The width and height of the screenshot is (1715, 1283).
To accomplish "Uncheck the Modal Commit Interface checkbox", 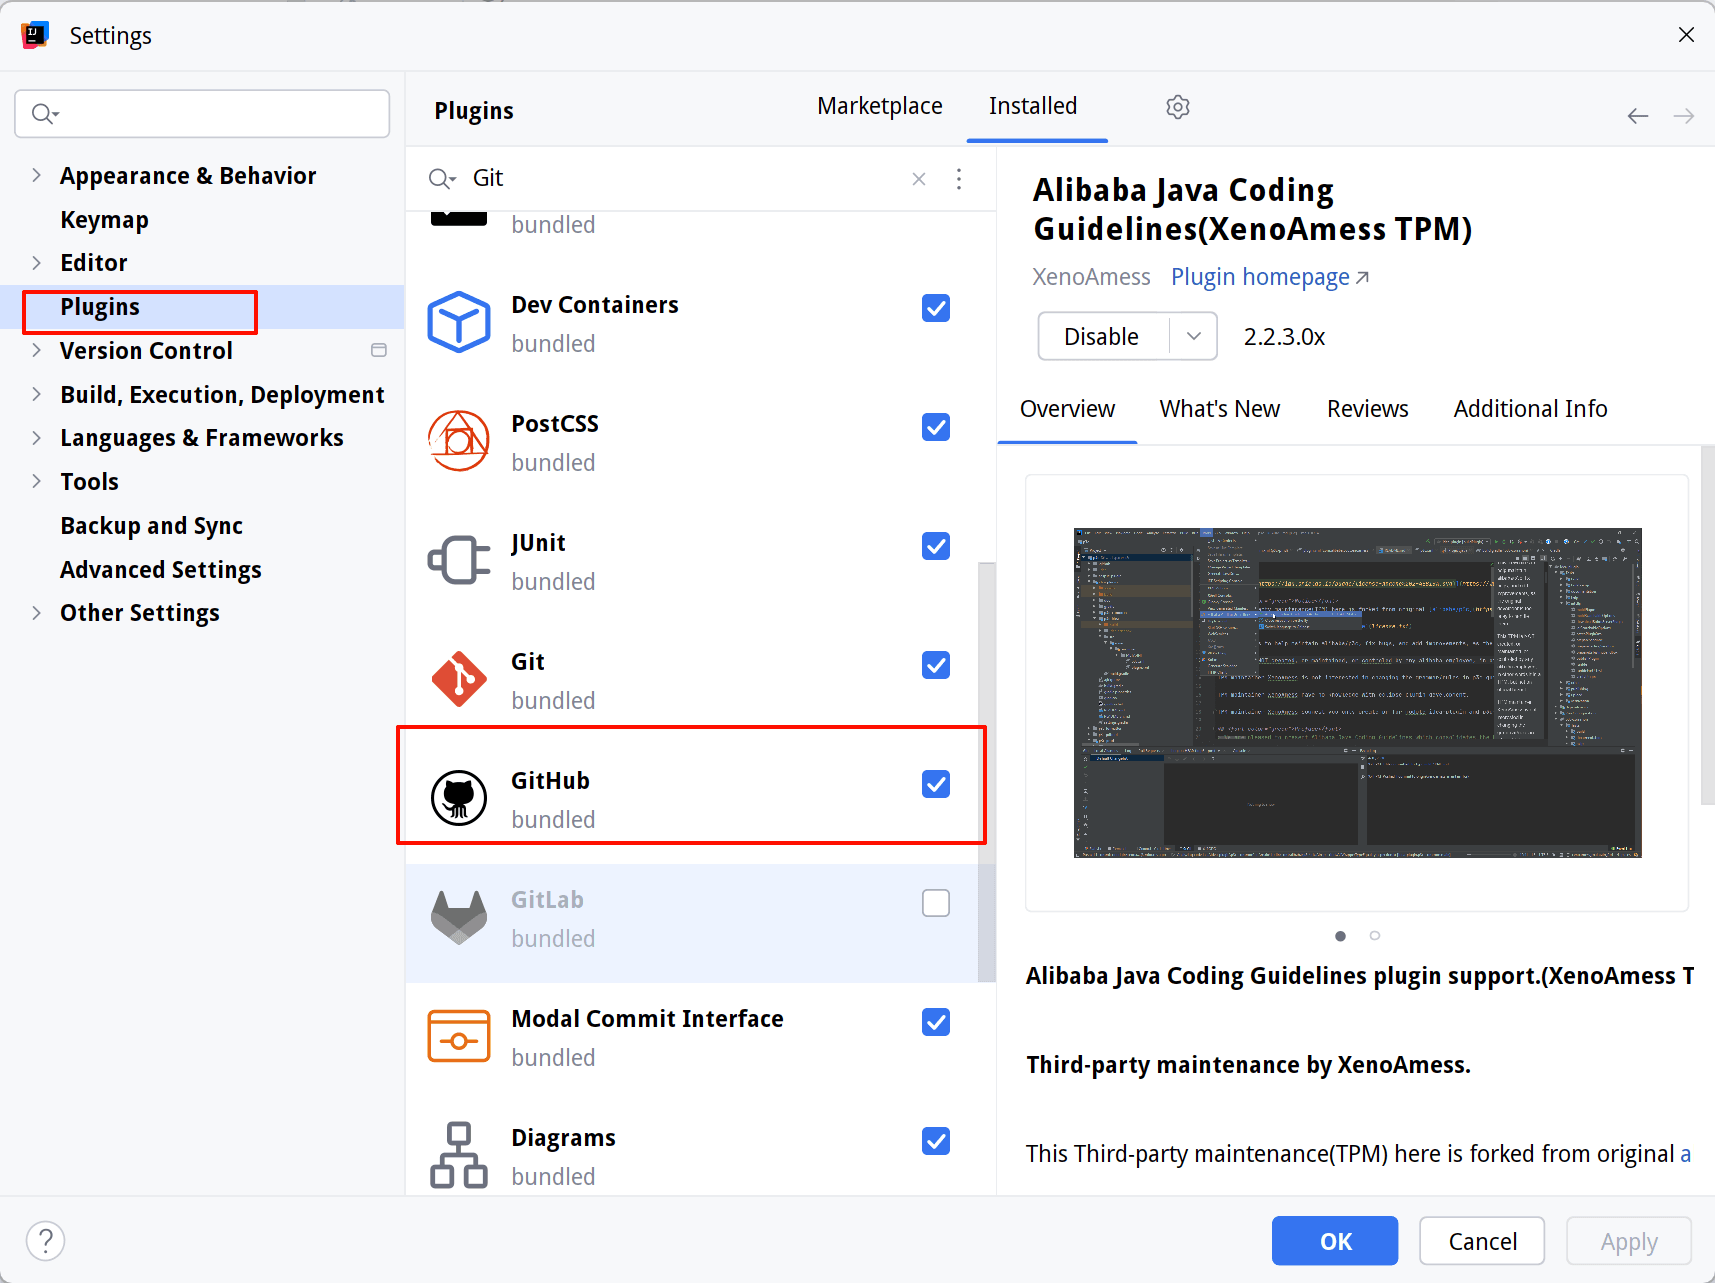I will tap(936, 1022).
